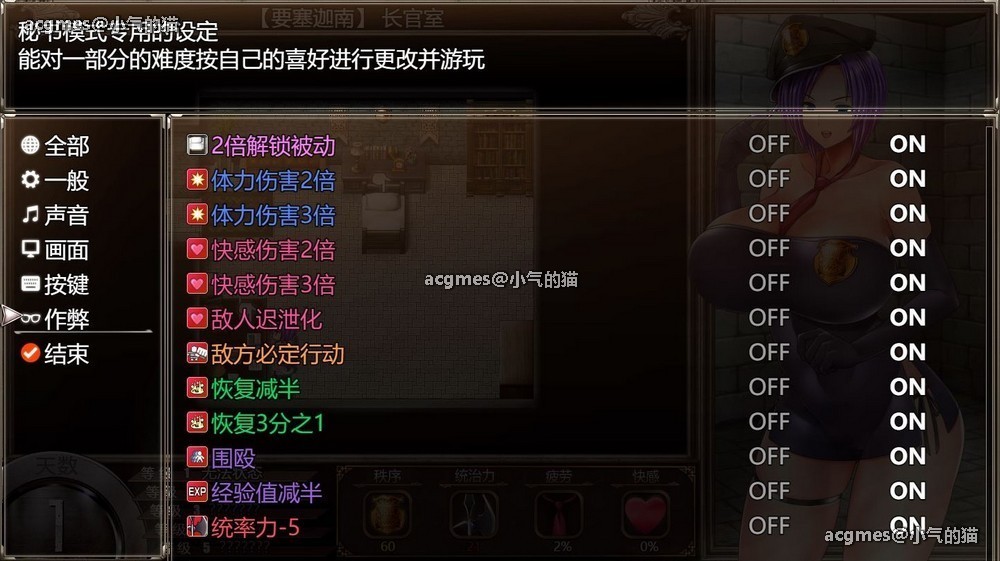
Task: Turn ON 2倍解锁被动
Action: pos(908,144)
